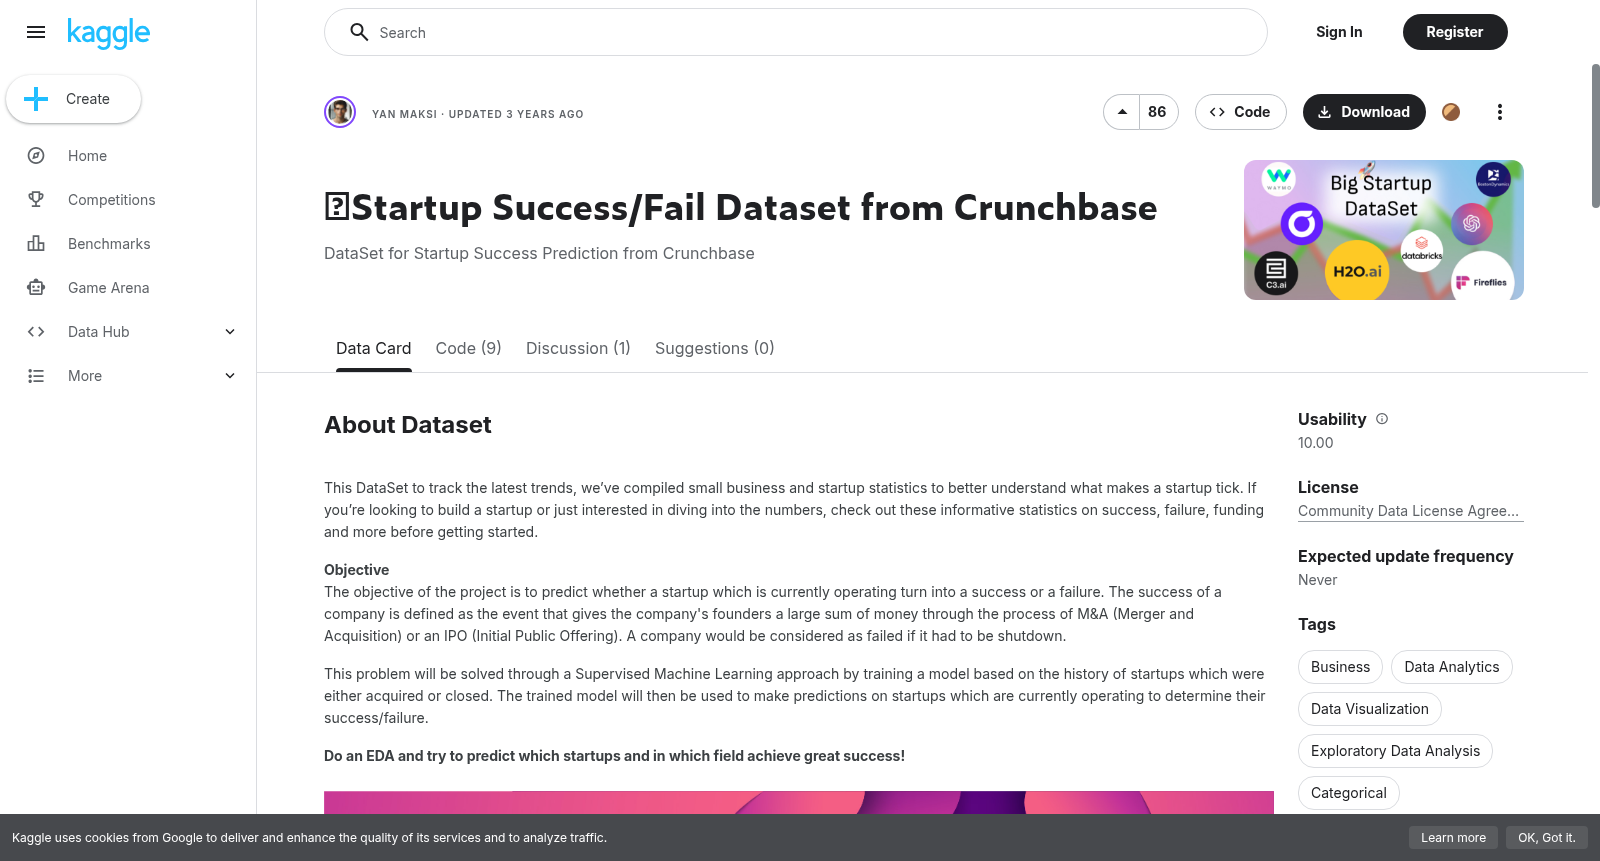The image size is (1600, 861).
Task: Open the three-dot more options menu
Action: coord(1499,112)
